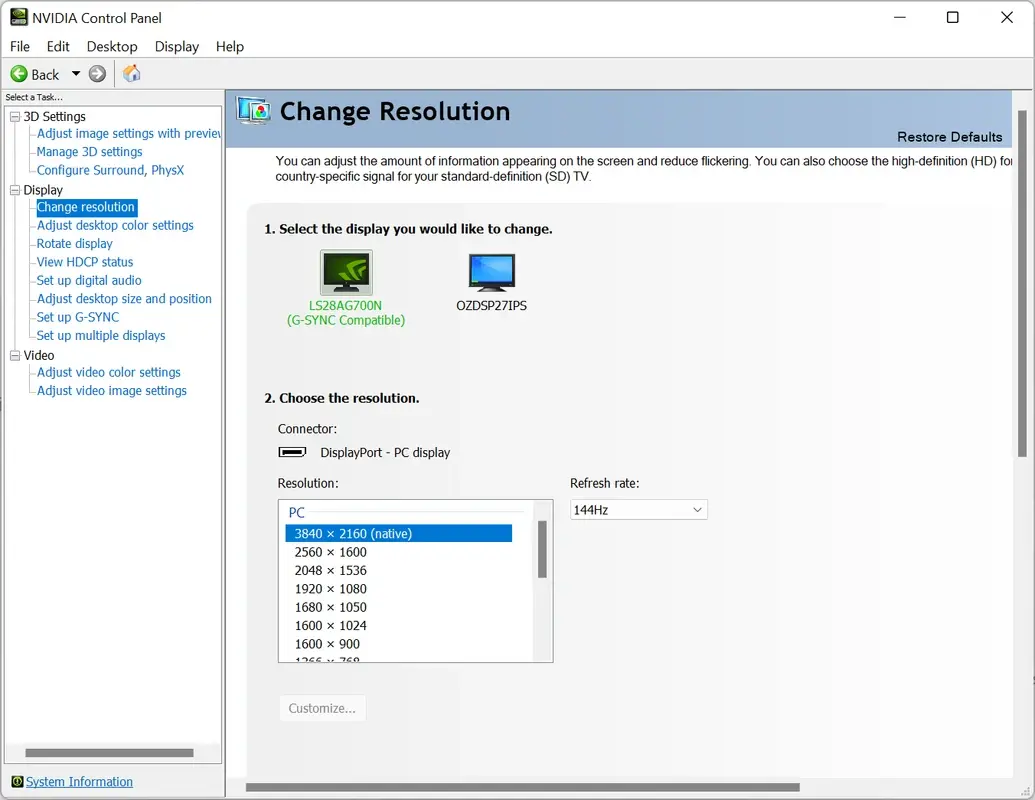Image resolution: width=1035 pixels, height=800 pixels.
Task: Click the DisplayPort connector icon
Action: [292, 452]
